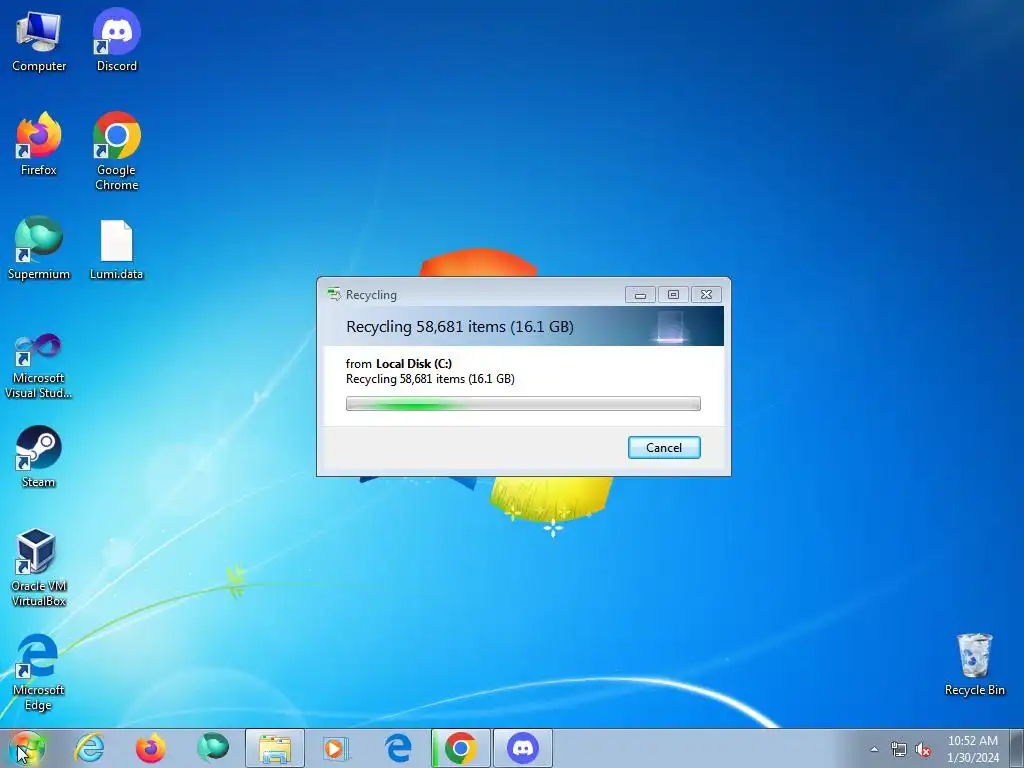Click the 'Local Disk (C:)' source text
Viewport: 1024px width, 768px height.
point(414,364)
